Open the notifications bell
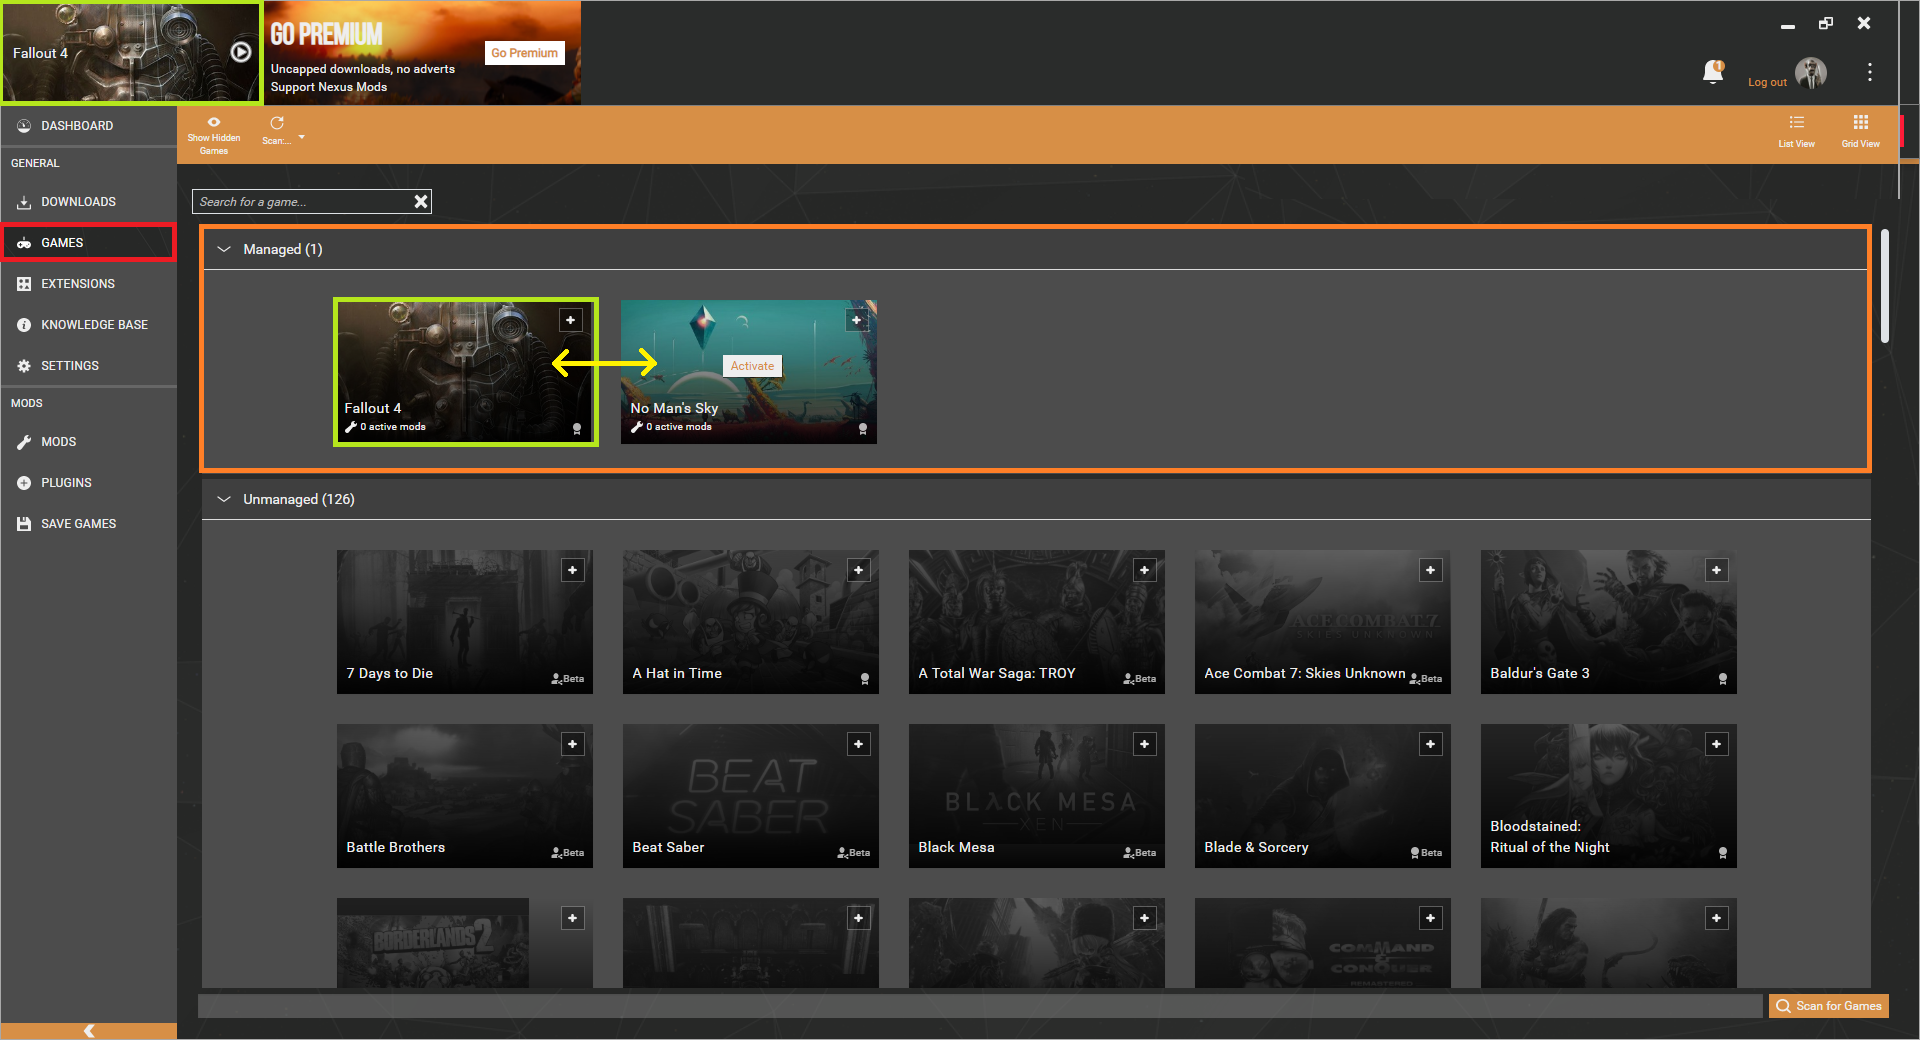 (x=1713, y=72)
